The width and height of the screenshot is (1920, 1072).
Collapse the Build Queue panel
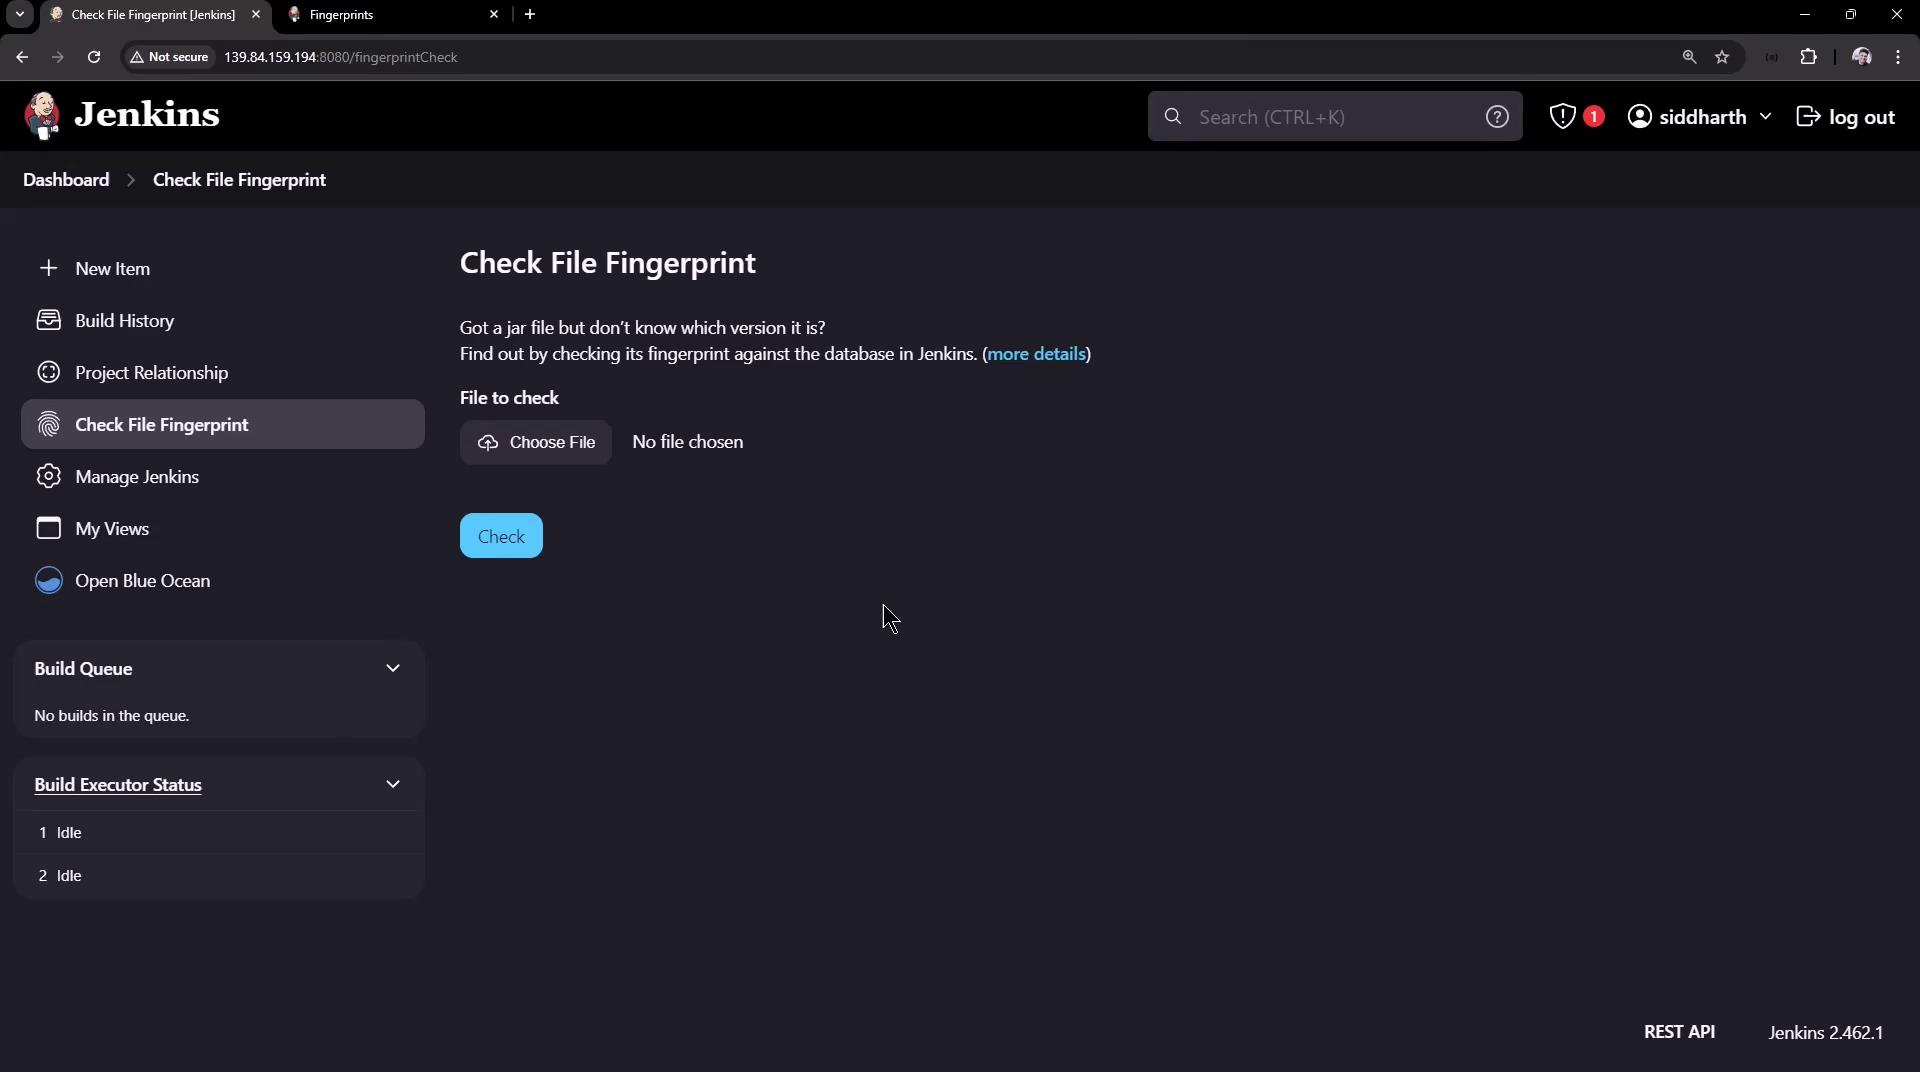(x=393, y=668)
